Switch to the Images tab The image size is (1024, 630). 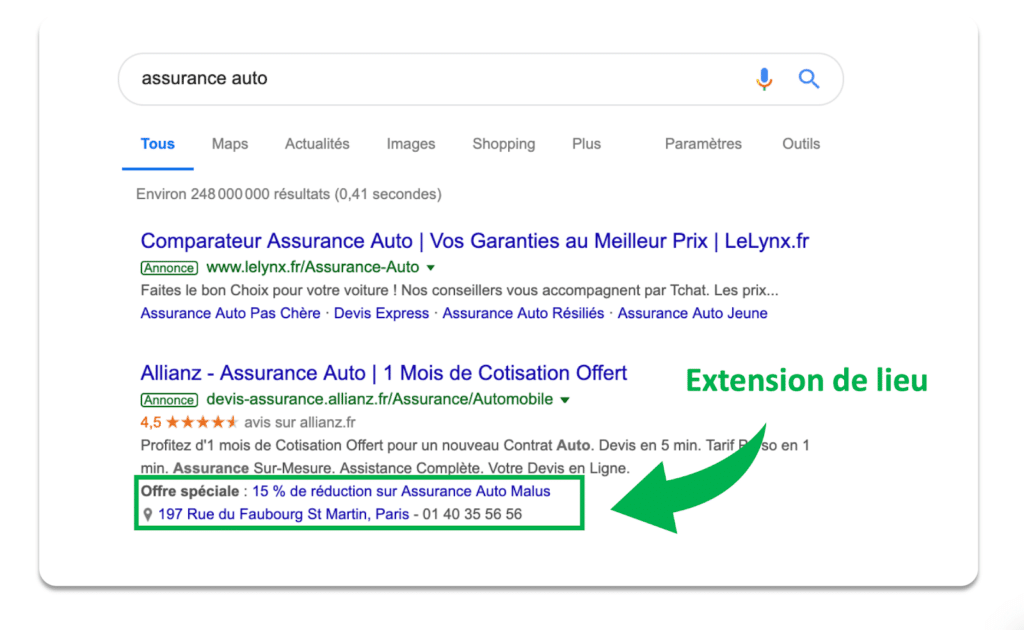click(x=411, y=144)
